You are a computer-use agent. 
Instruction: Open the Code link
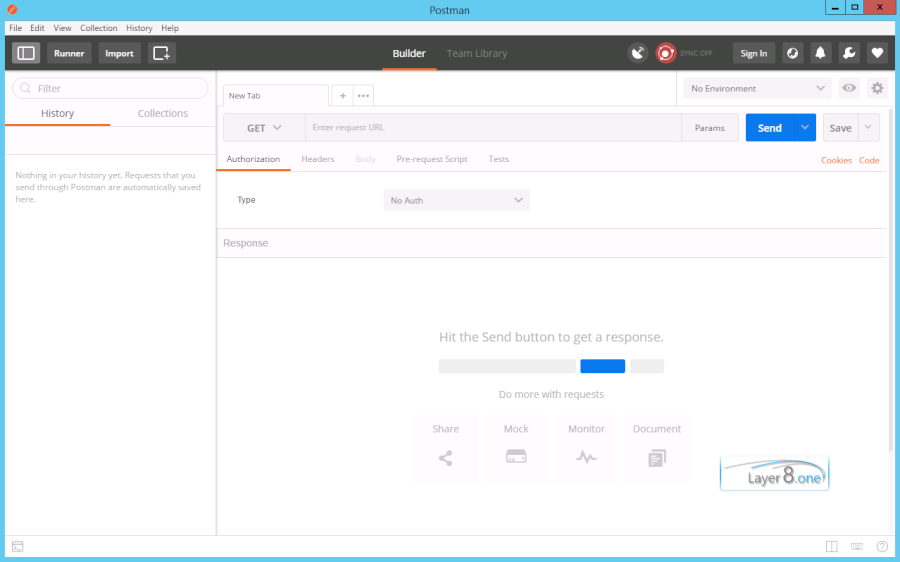pos(869,160)
